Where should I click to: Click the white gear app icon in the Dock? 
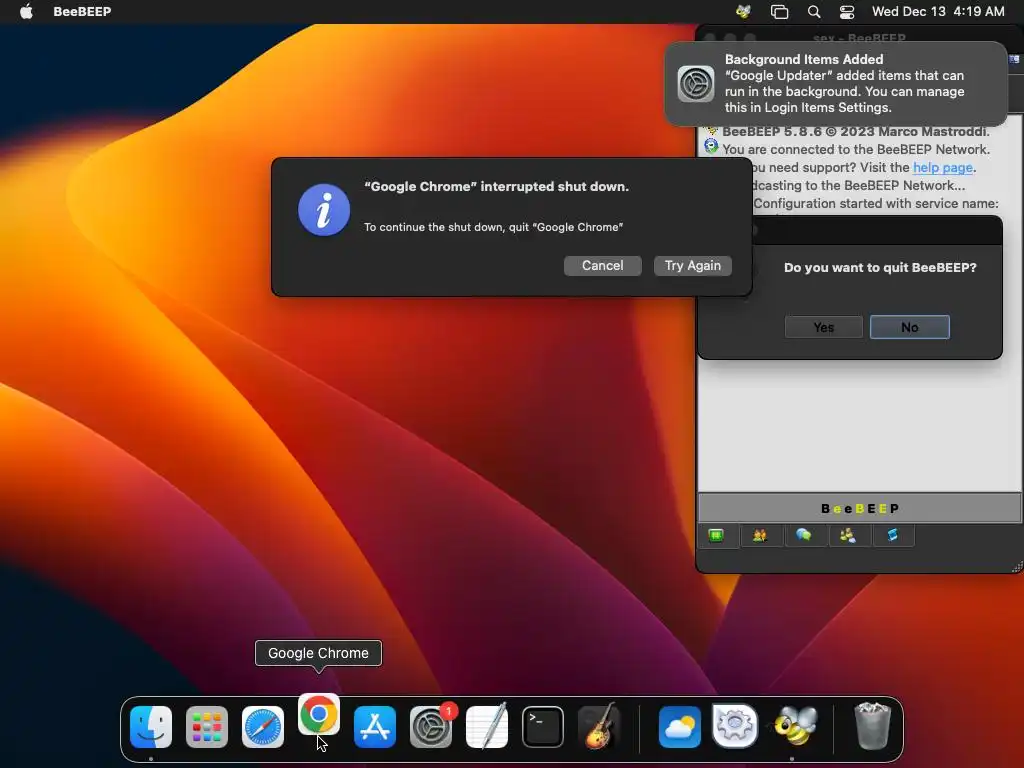pos(735,726)
